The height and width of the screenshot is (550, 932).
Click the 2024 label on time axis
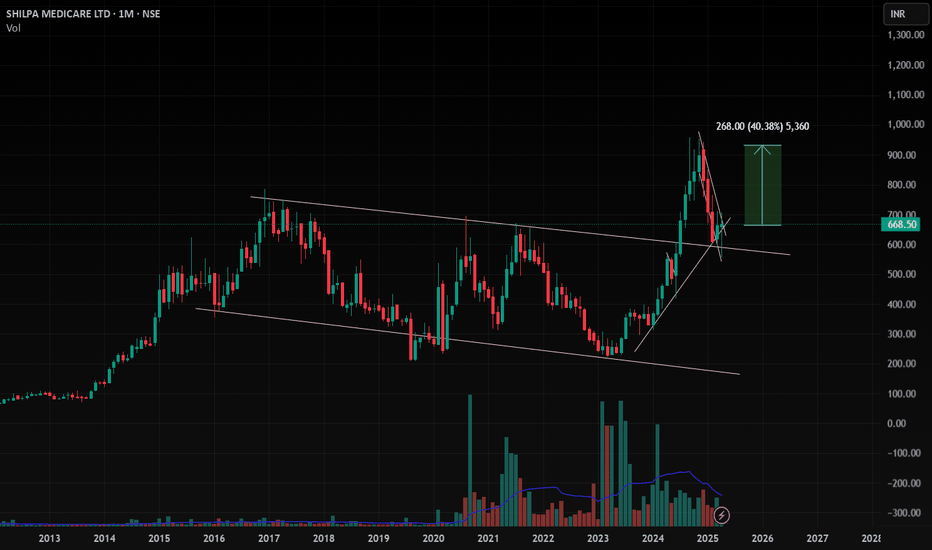pos(653,538)
